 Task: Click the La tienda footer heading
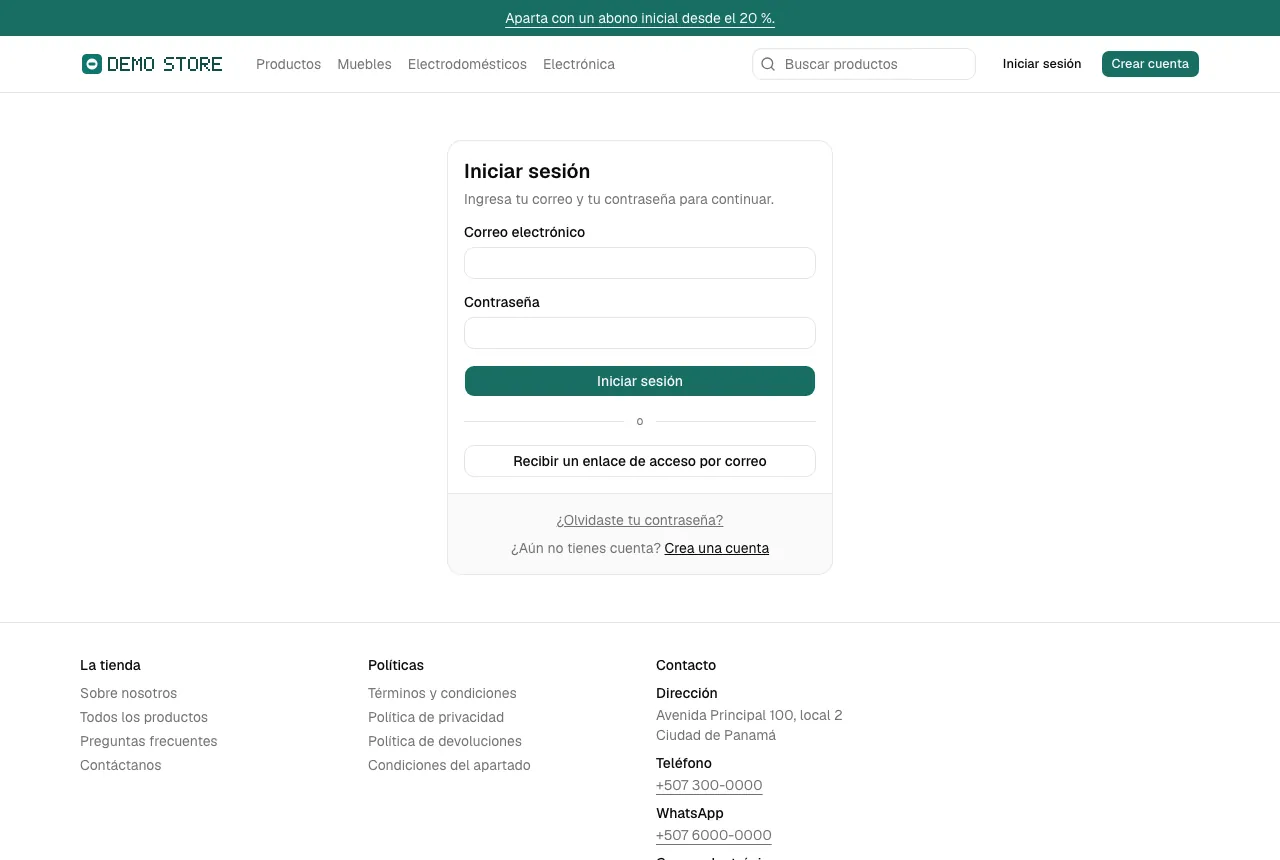click(110, 665)
